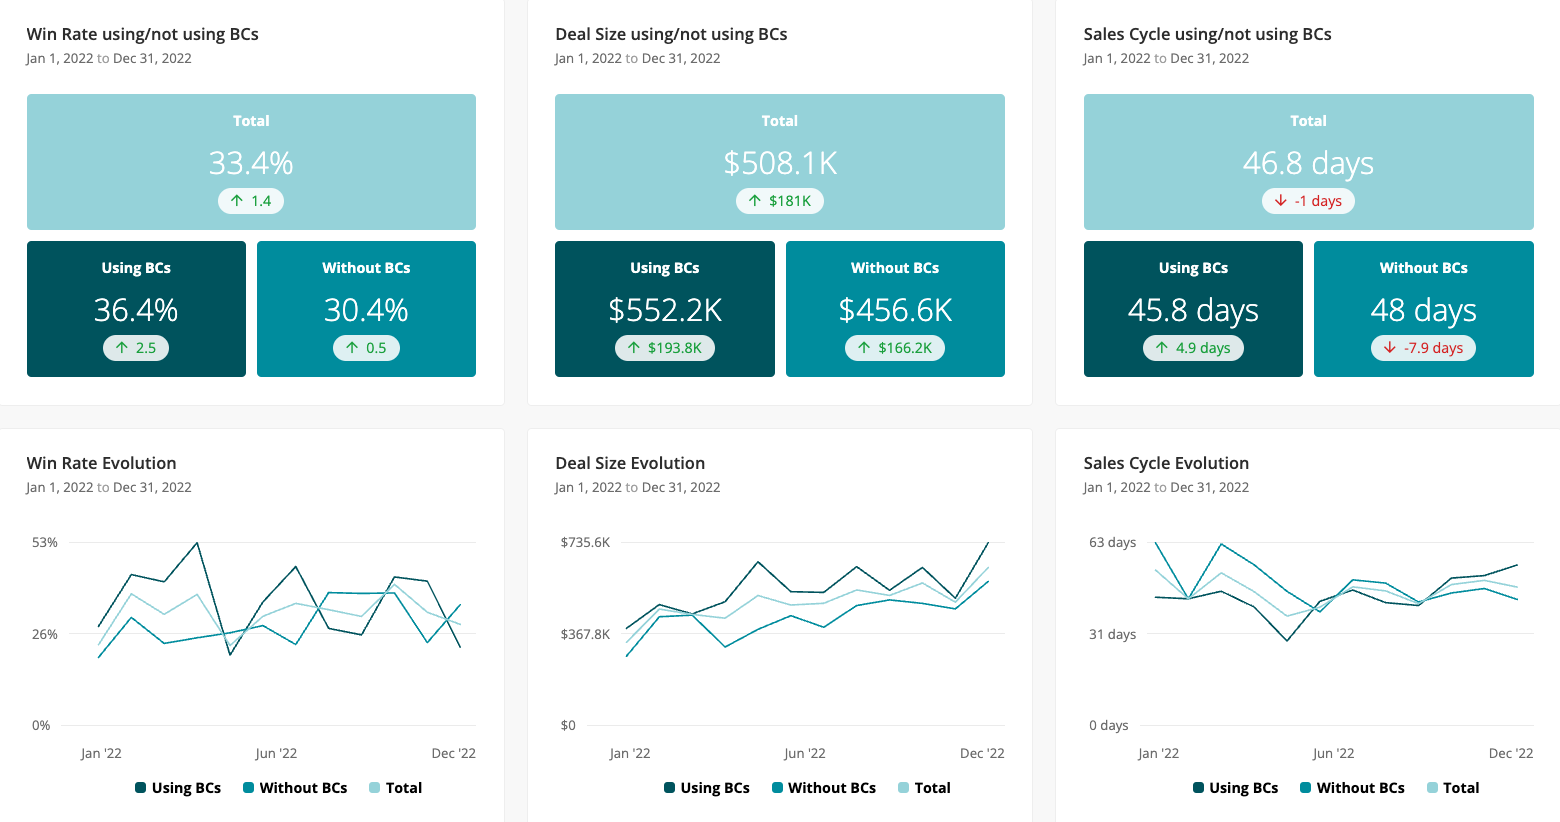Click the 4.9 days change badge
The width and height of the screenshot is (1560, 822).
(x=1193, y=348)
